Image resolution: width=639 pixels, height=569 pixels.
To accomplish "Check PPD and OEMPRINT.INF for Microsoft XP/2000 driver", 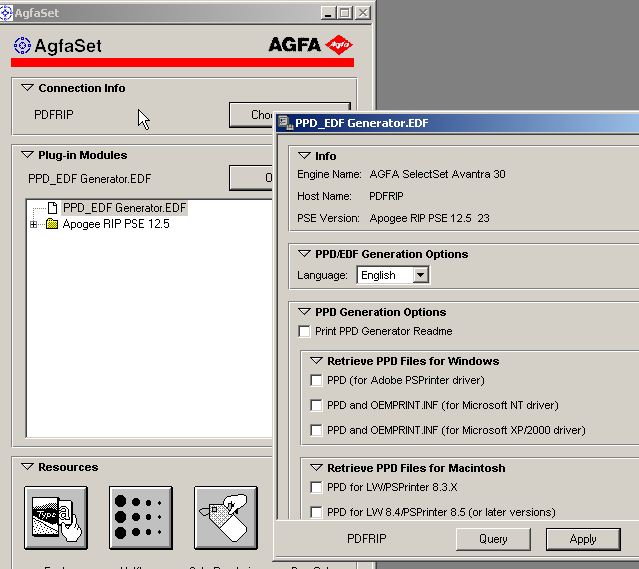I will point(316,430).
